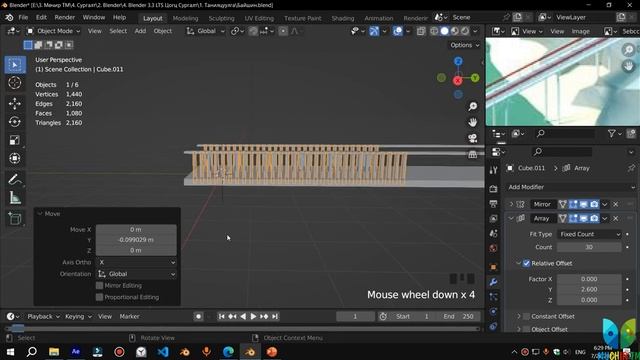This screenshot has height=360, width=640.
Task: Toggle Array modifier render camera visibility
Action: (x=594, y=218)
